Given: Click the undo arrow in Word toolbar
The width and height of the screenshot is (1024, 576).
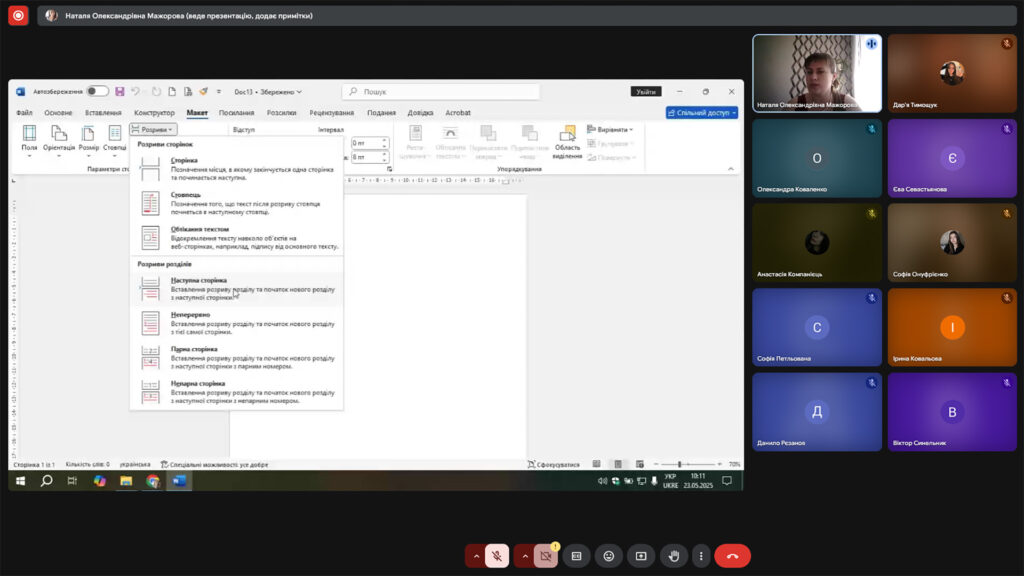Looking at the screenshot, I should click(x=135, y=91).
